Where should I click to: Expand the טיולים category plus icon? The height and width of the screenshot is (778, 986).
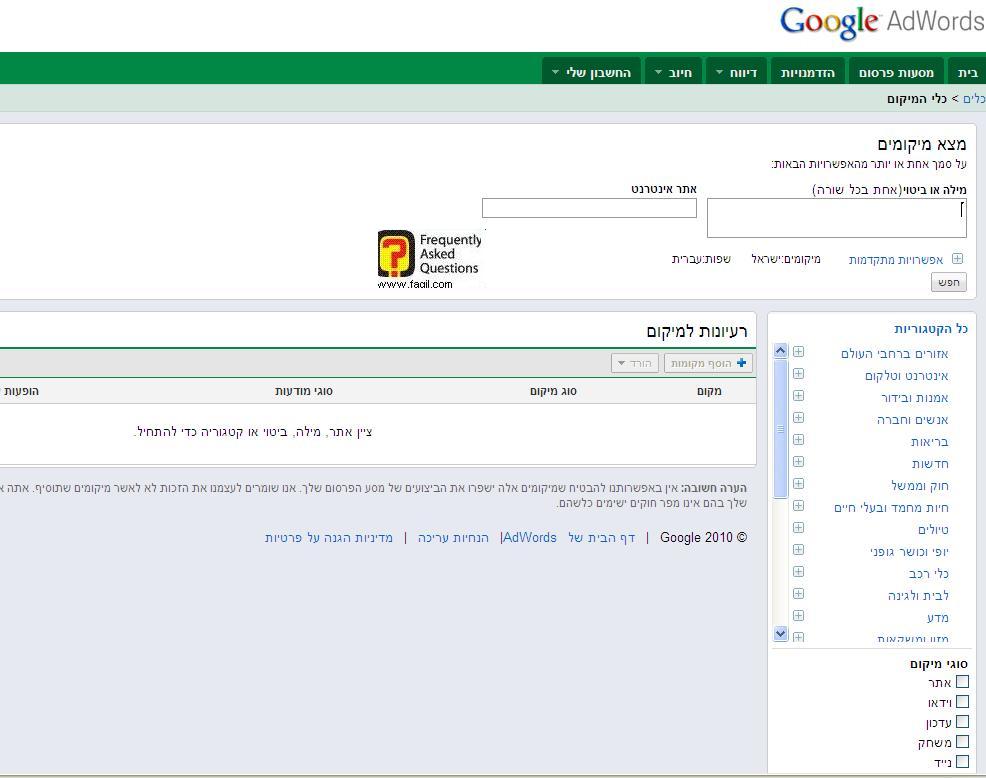coord(799,528)
